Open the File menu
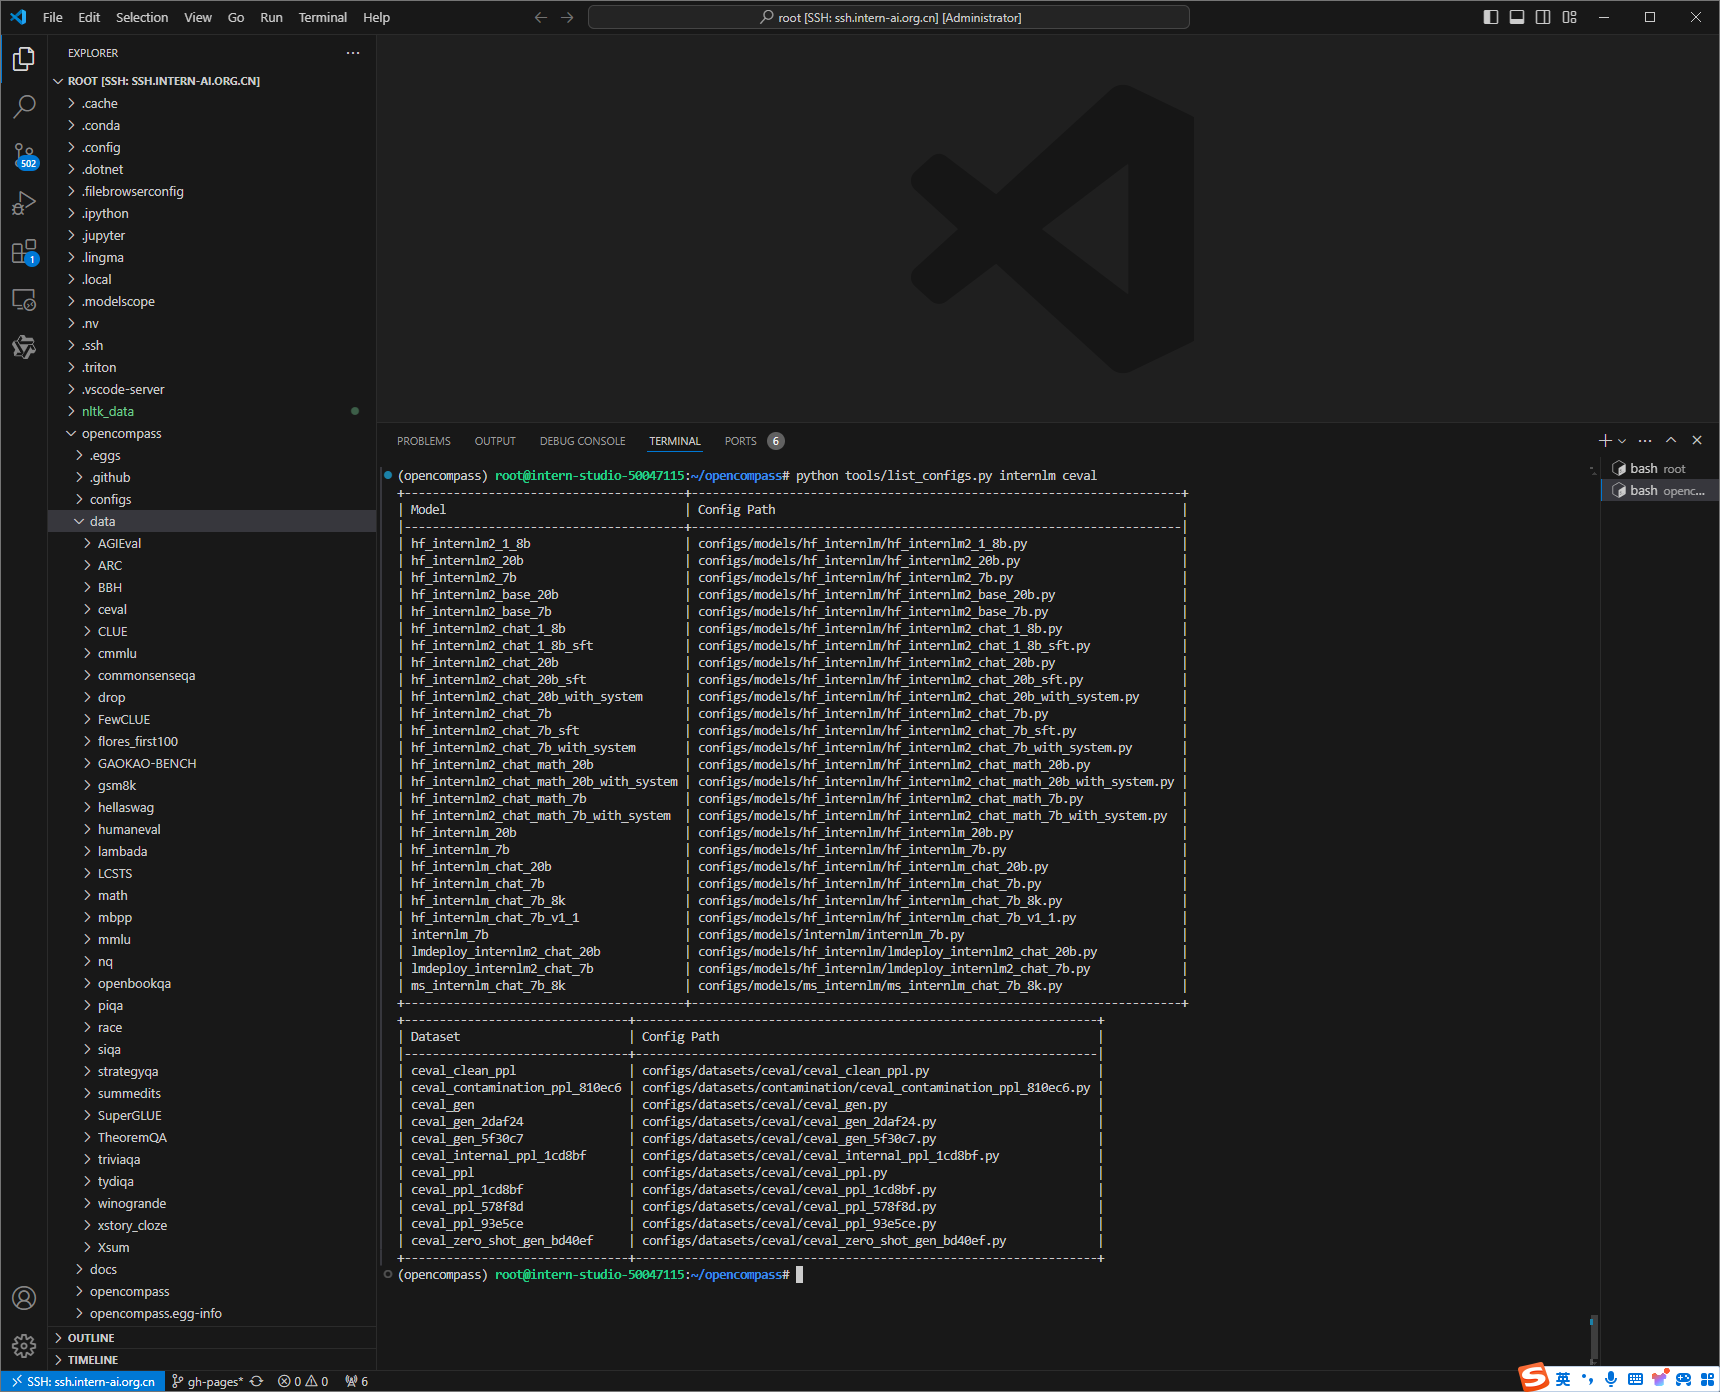The image size is (1720, 1392). [53, 17]
